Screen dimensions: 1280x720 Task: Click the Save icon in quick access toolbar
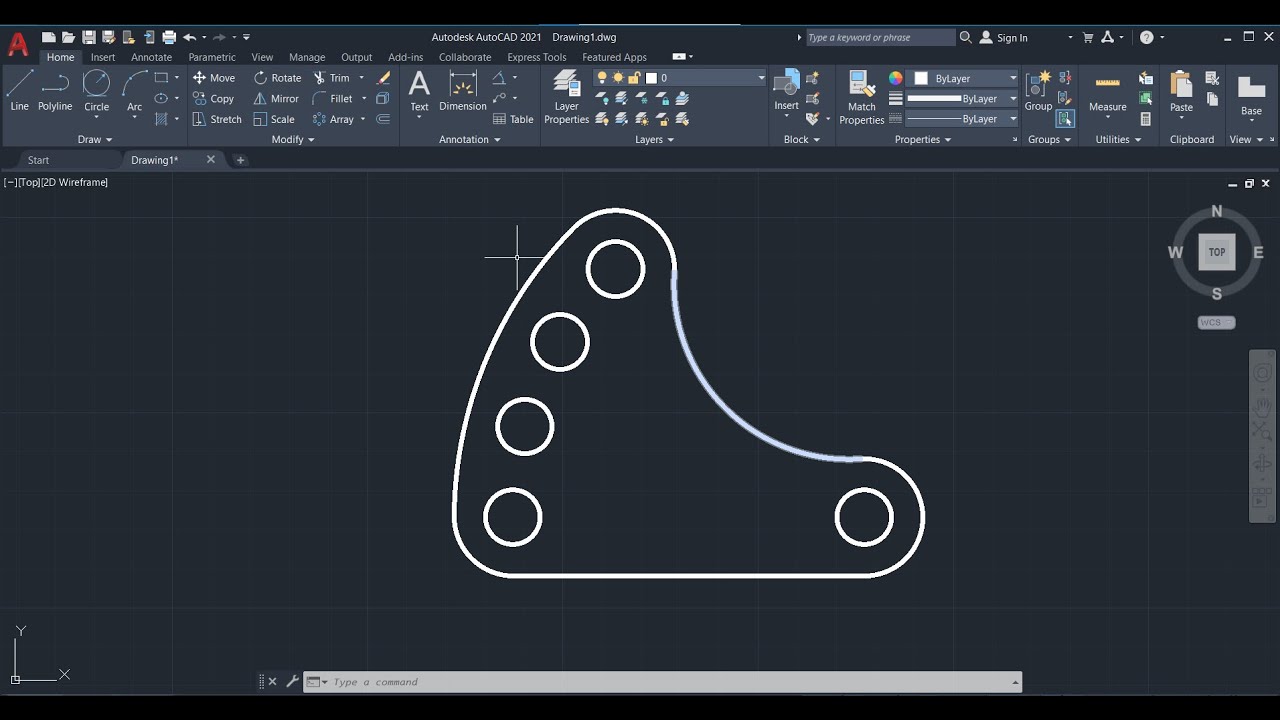pos(89,37)
